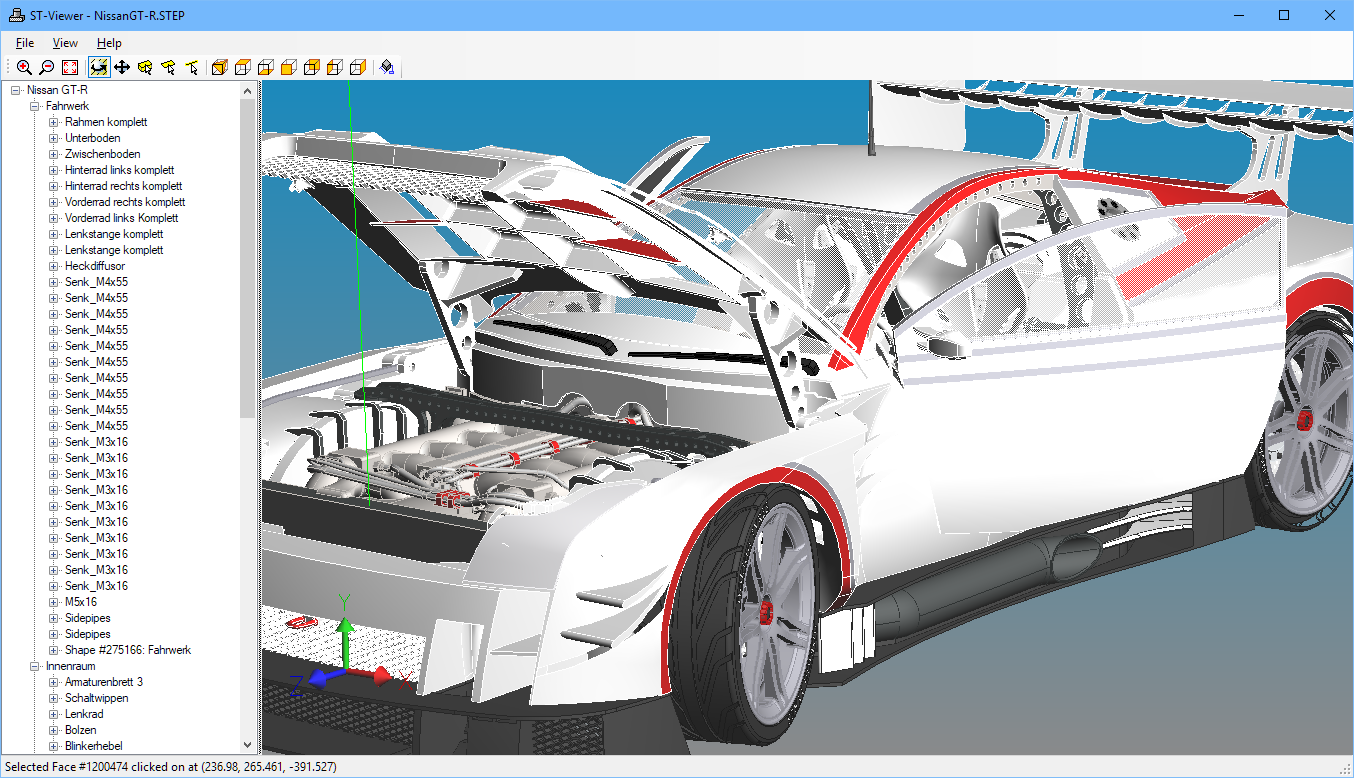Viewport: 1354px width, 778px height.
Task: Click the paint bucket shading icon
Action: pyautogui.click(x=387, y=67)
